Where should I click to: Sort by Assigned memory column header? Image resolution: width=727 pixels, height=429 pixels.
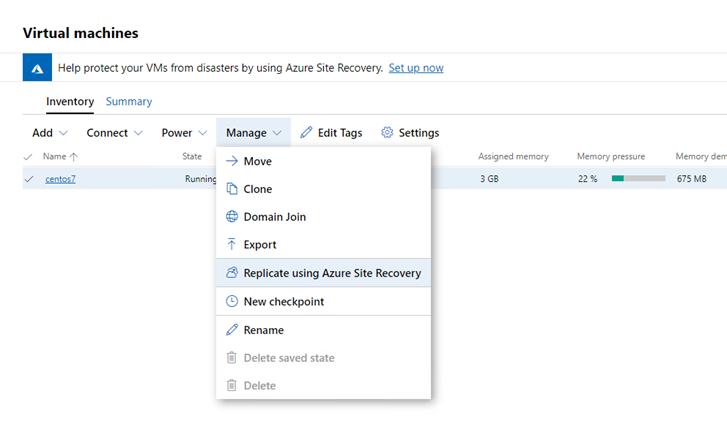[x=513, y=156]
